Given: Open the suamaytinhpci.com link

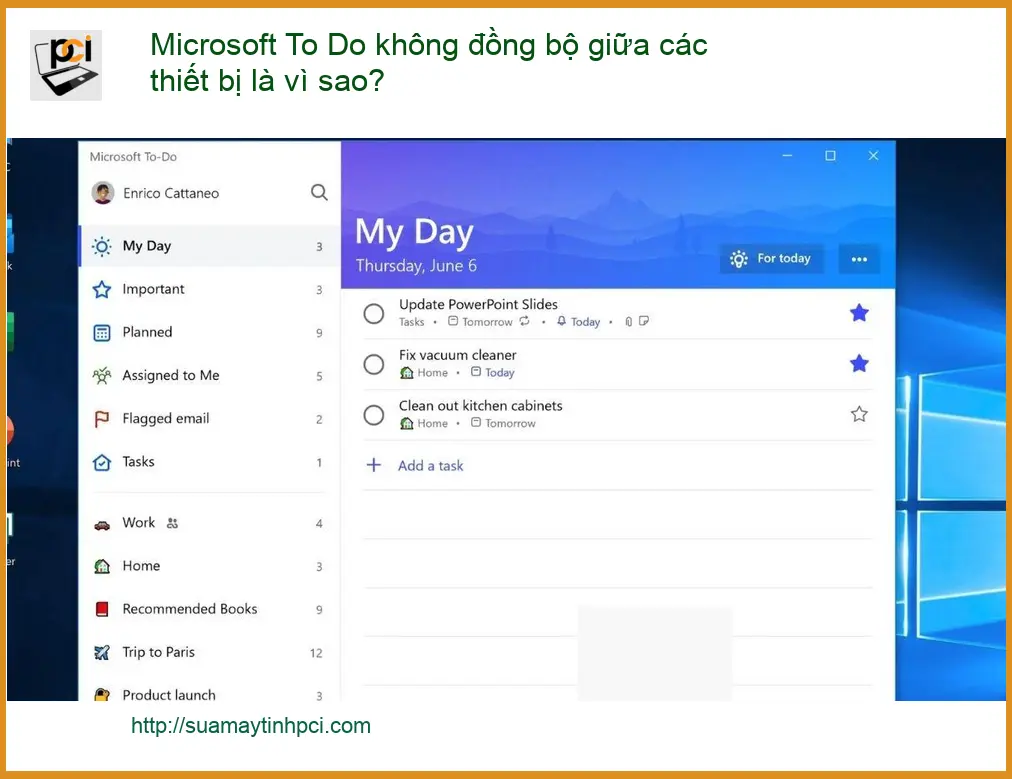Looking at the screenshot, I should tap(251, 726).
